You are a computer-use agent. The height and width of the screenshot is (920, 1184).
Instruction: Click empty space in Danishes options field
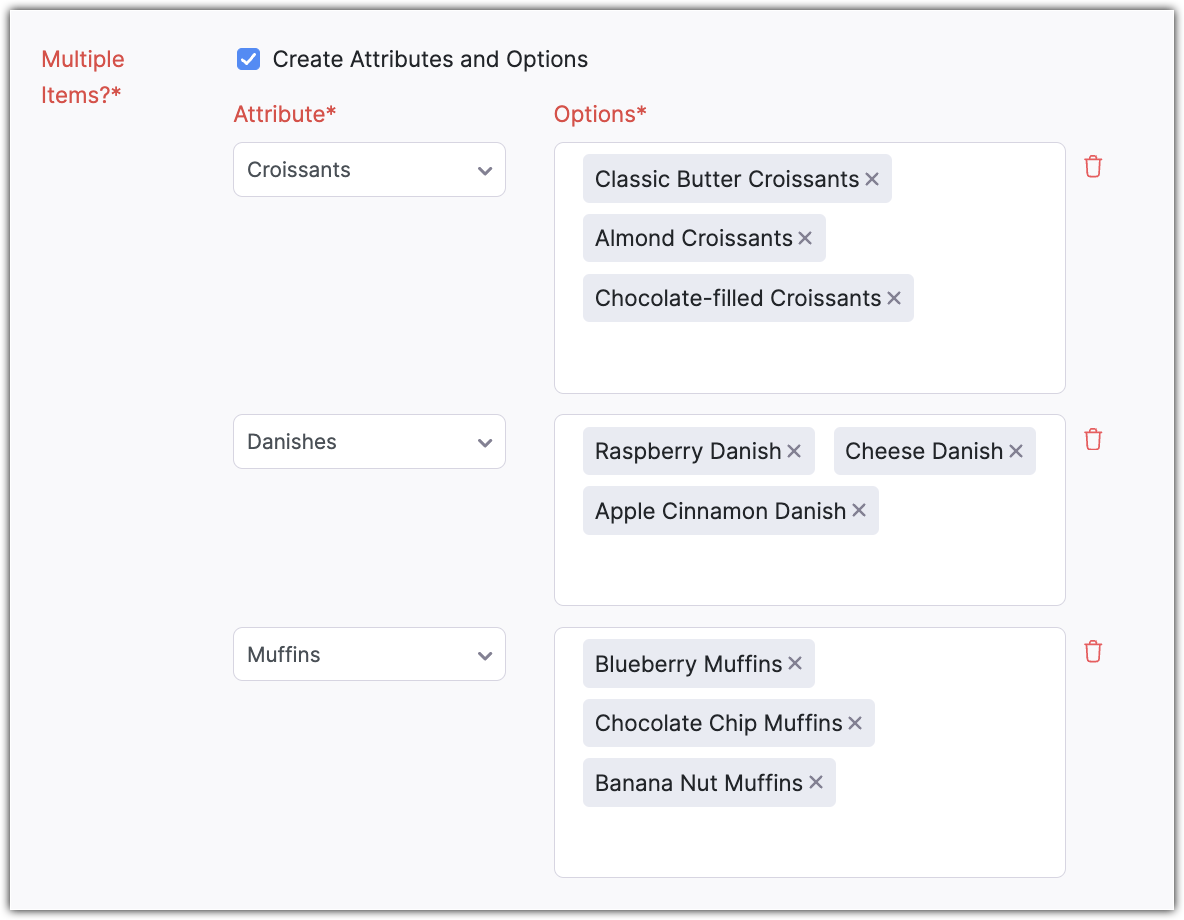point(810,570)
